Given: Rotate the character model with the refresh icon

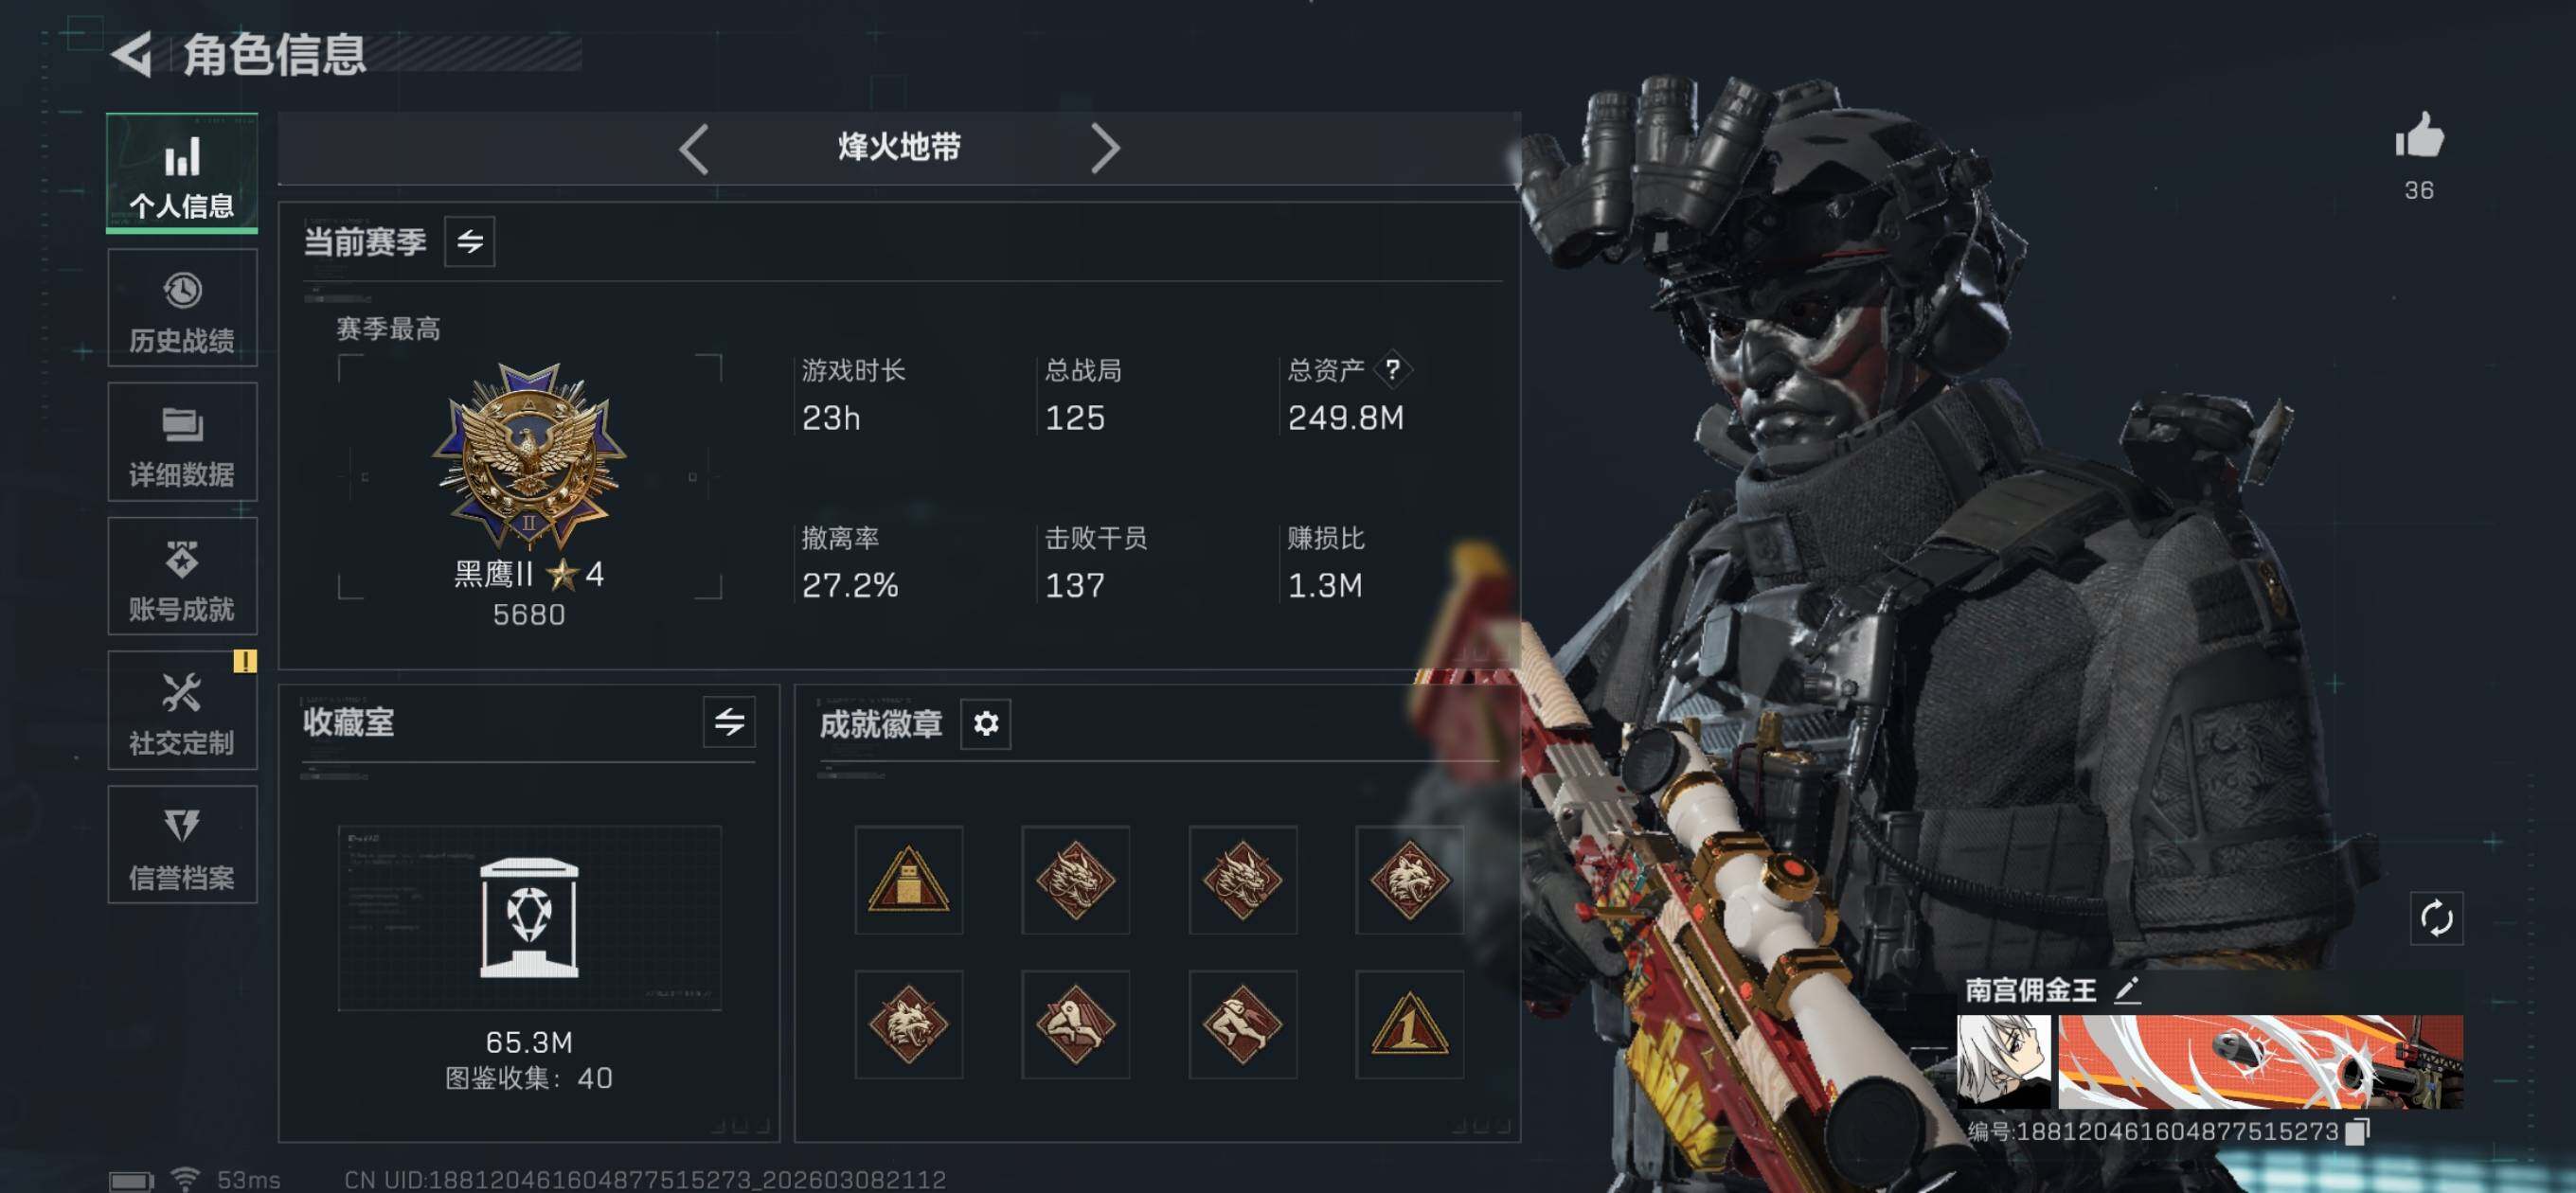Looking at the screenshot, I should click(2436, 917).
